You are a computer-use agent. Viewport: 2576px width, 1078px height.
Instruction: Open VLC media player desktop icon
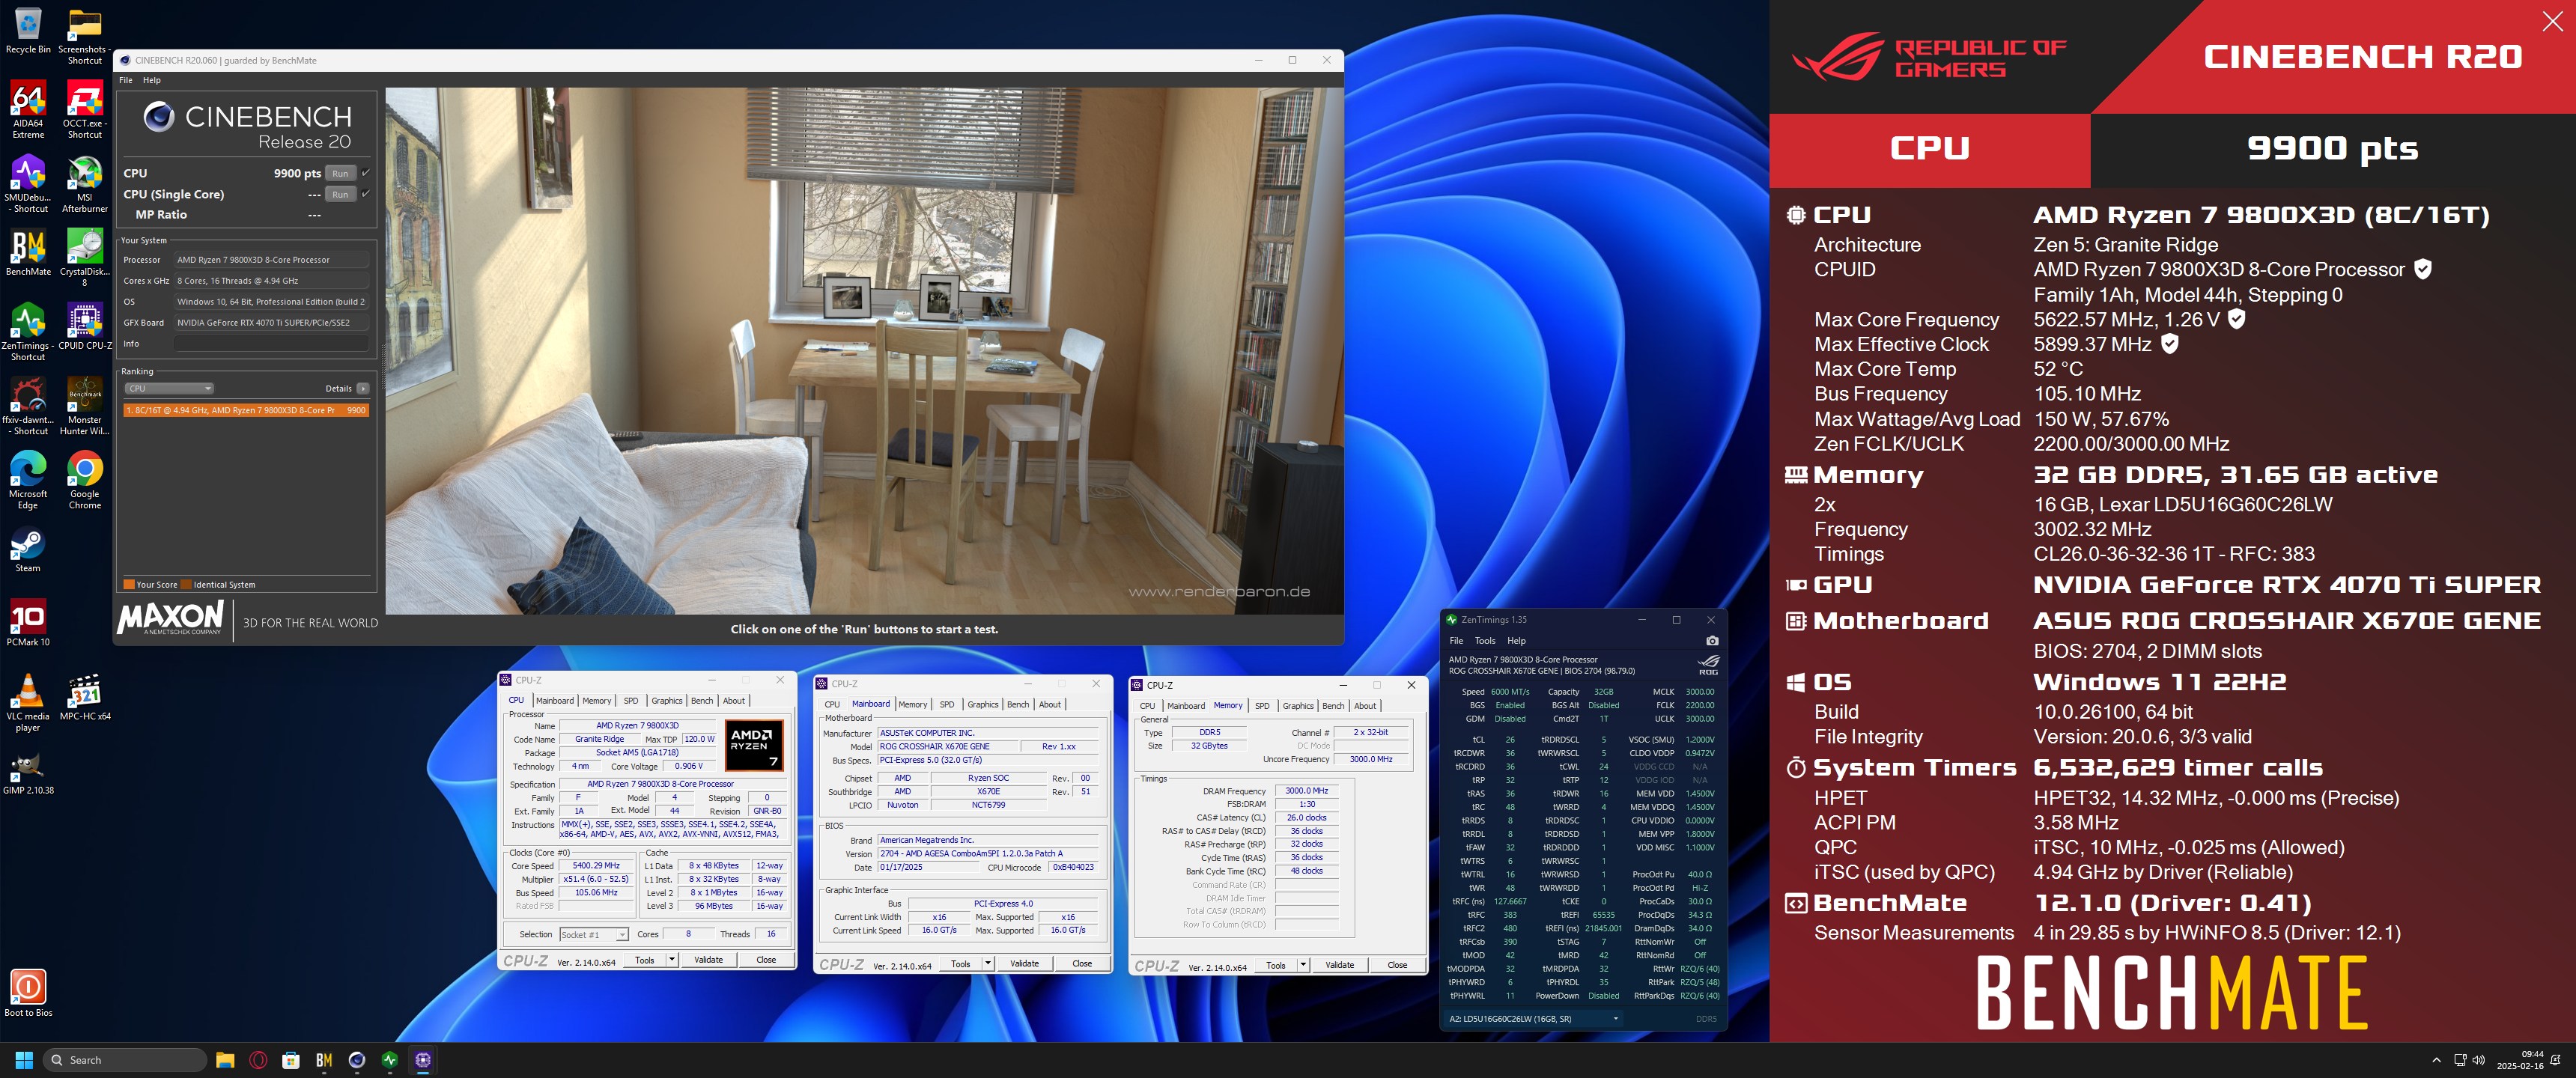point(28,702)
